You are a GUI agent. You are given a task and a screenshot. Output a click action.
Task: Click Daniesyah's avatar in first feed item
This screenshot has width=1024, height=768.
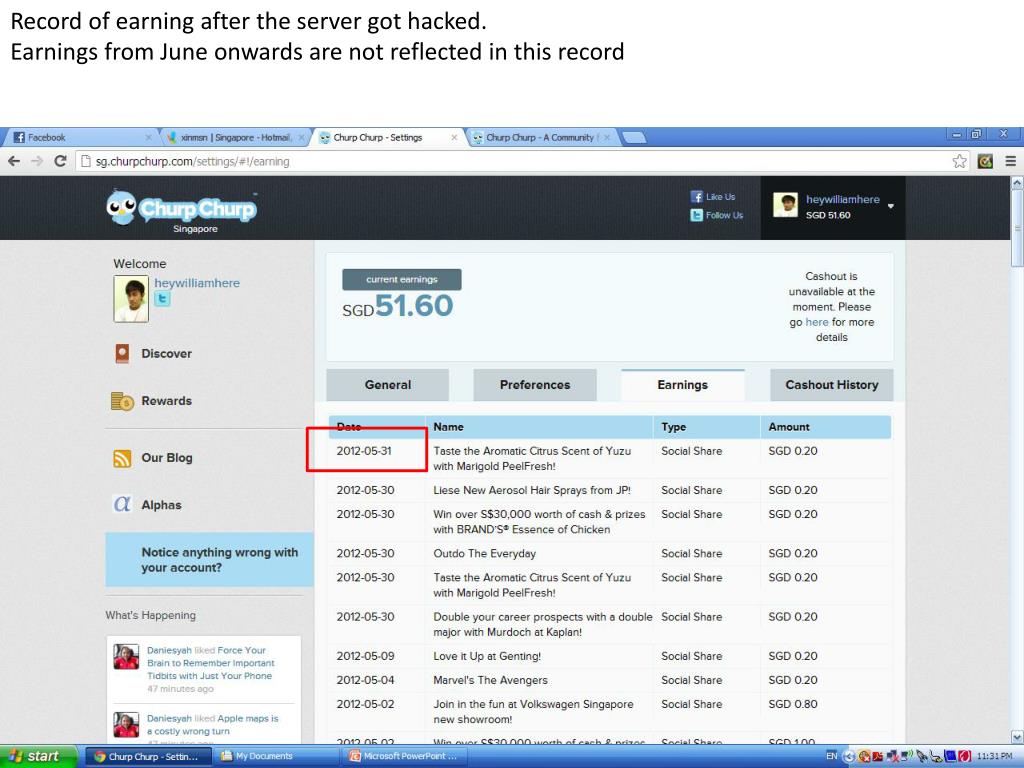(x=126, y=656)
